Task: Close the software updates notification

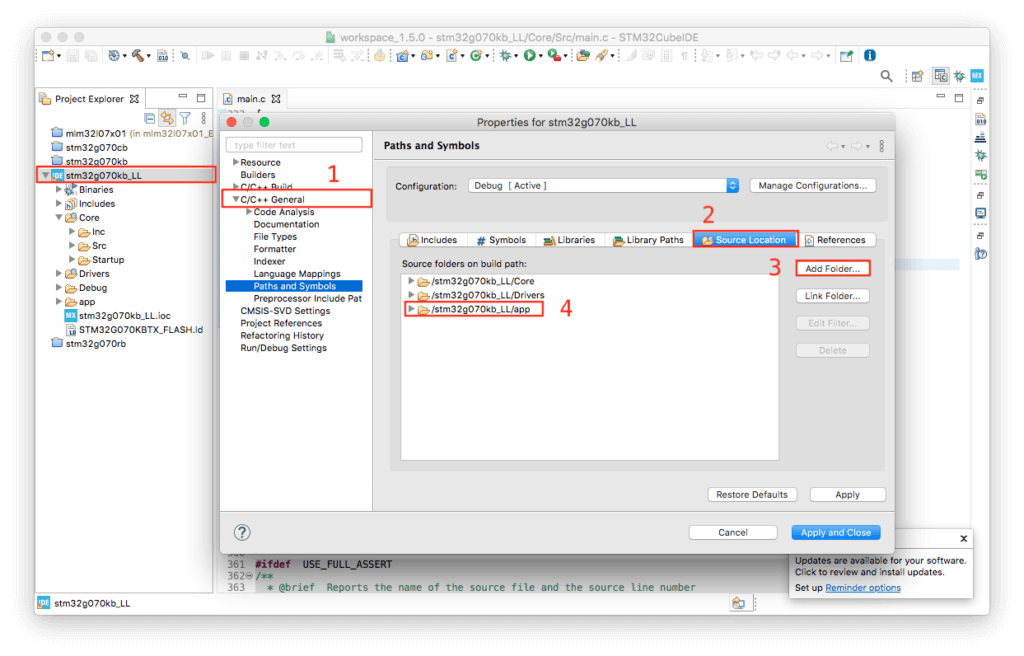Action: click(x=963, y=539)
